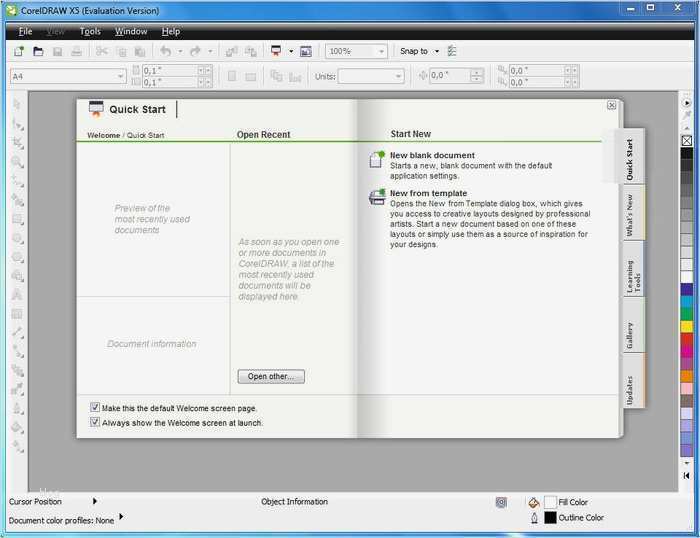Viewport: 700px width, 538px height.
Task: Expand the Document color profiles arrow
Action: coord(121,517)
